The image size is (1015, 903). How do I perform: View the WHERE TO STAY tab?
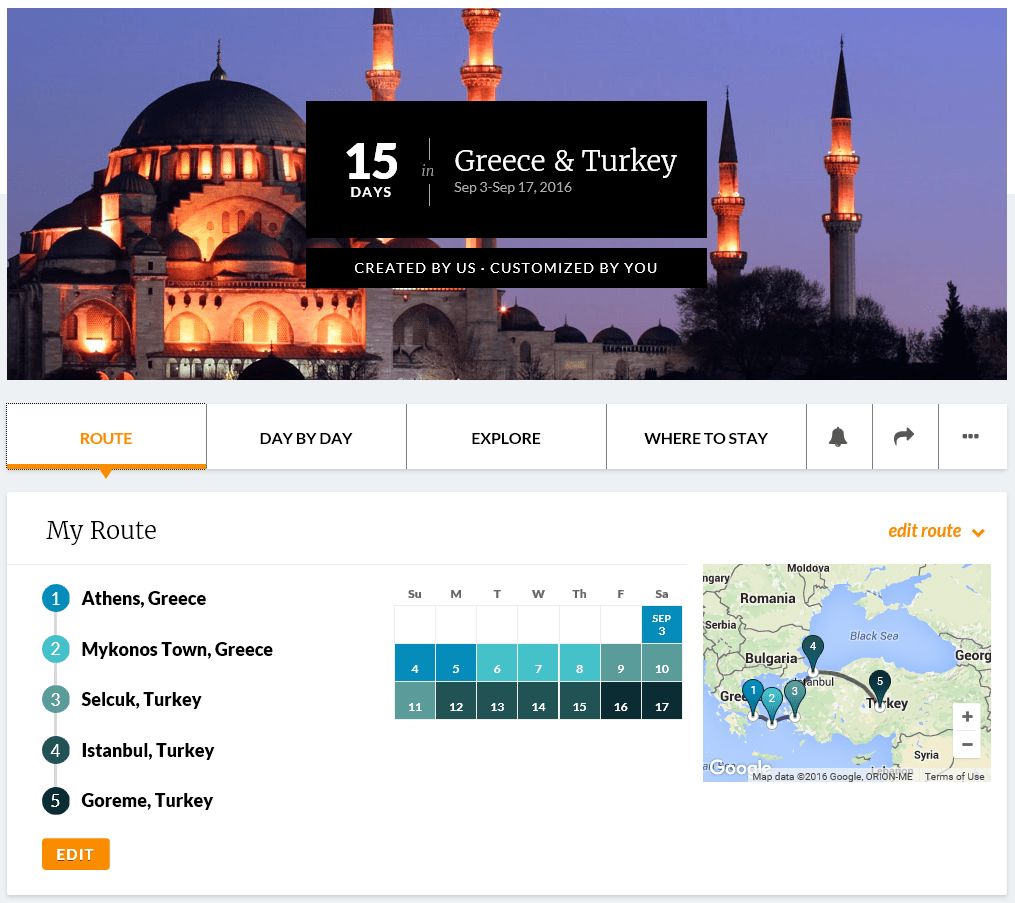pos(706,437)
